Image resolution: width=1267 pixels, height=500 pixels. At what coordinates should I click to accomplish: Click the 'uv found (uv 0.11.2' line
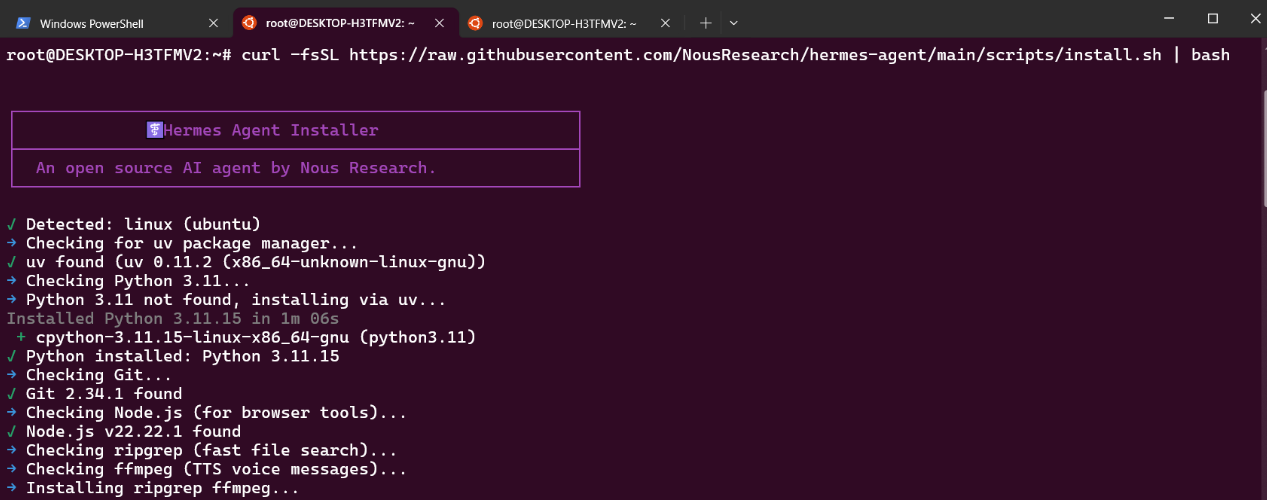click(x=246, y=262)
